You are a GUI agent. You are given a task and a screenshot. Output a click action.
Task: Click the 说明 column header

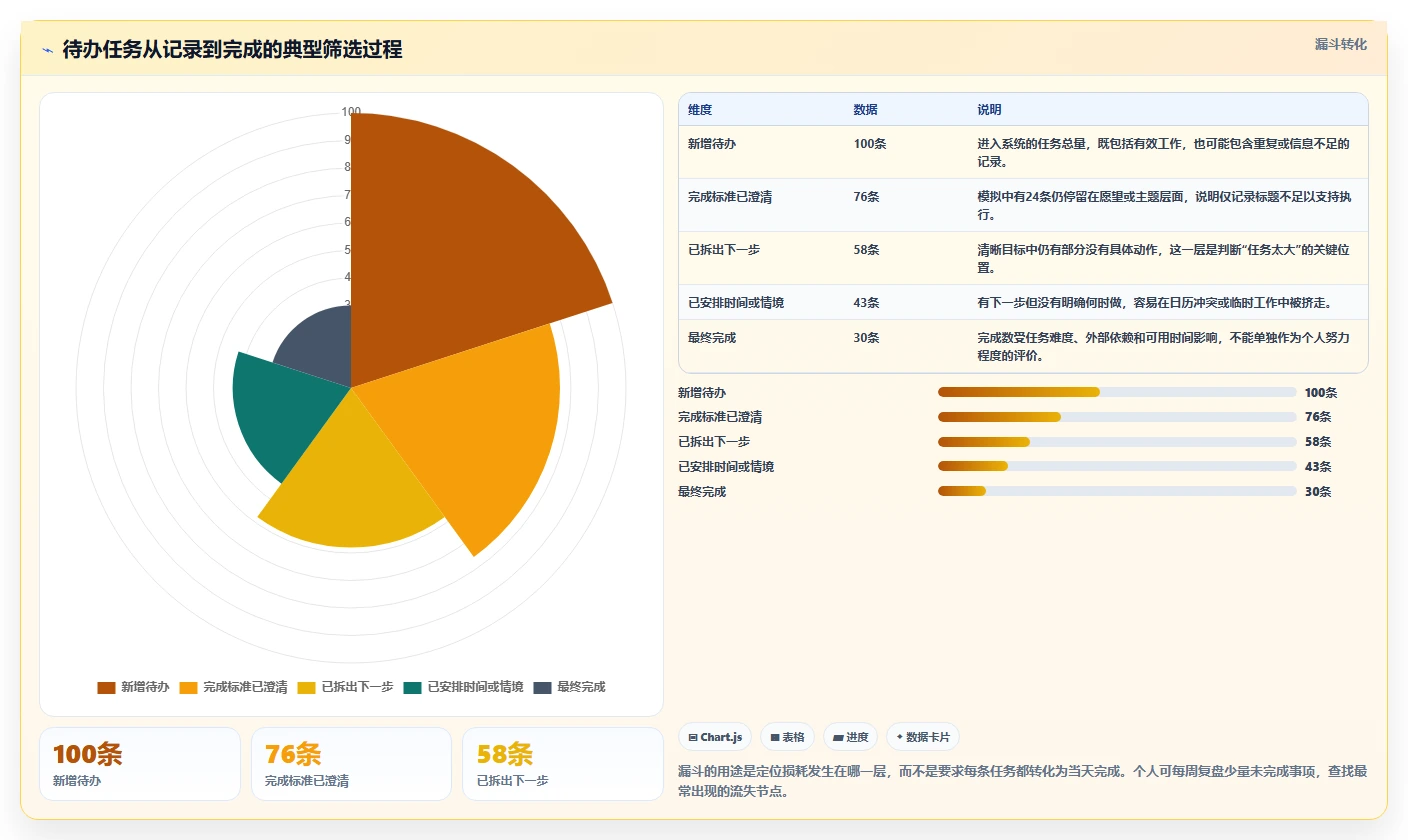coord(990,110)
